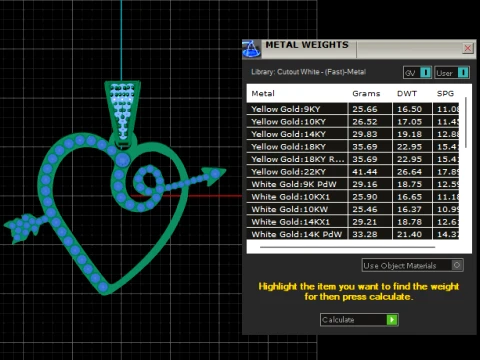The image size is (480, 360).
Task: Click the green arrow on Calculate
Action: coord(392,320)
